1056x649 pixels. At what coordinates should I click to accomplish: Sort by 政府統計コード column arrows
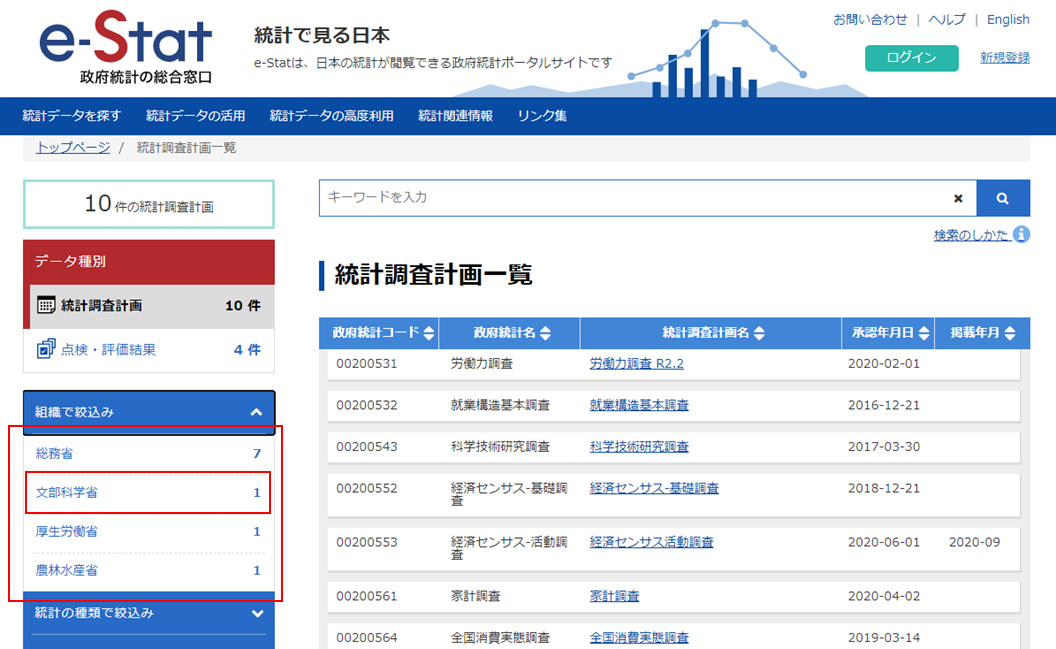[429, 334]
